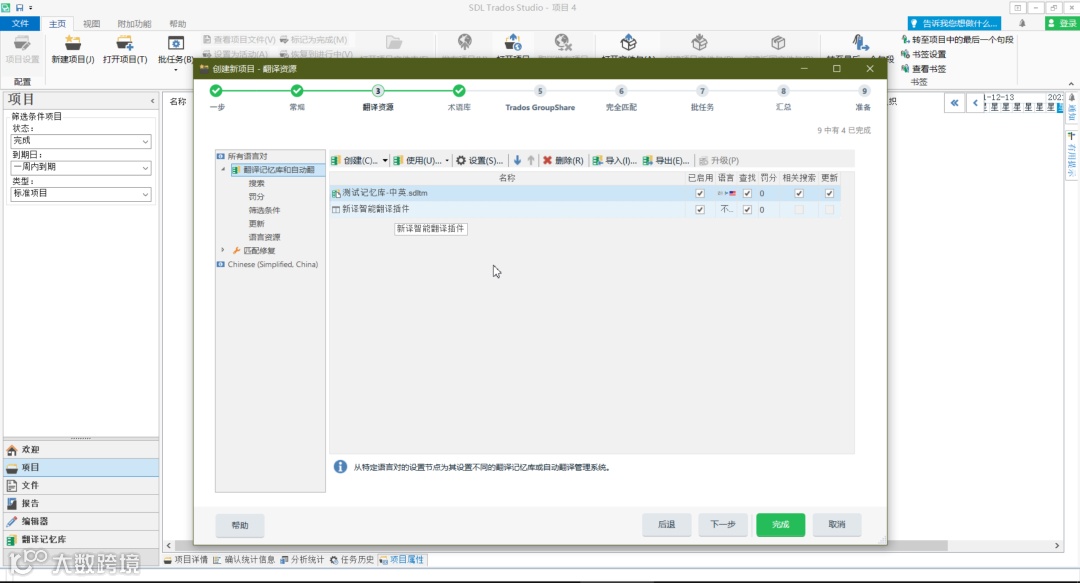Open the Task History (任务历史) bottom tab
The height and width of the screenshot is (583, 1080).
click(x=351, y=560)
